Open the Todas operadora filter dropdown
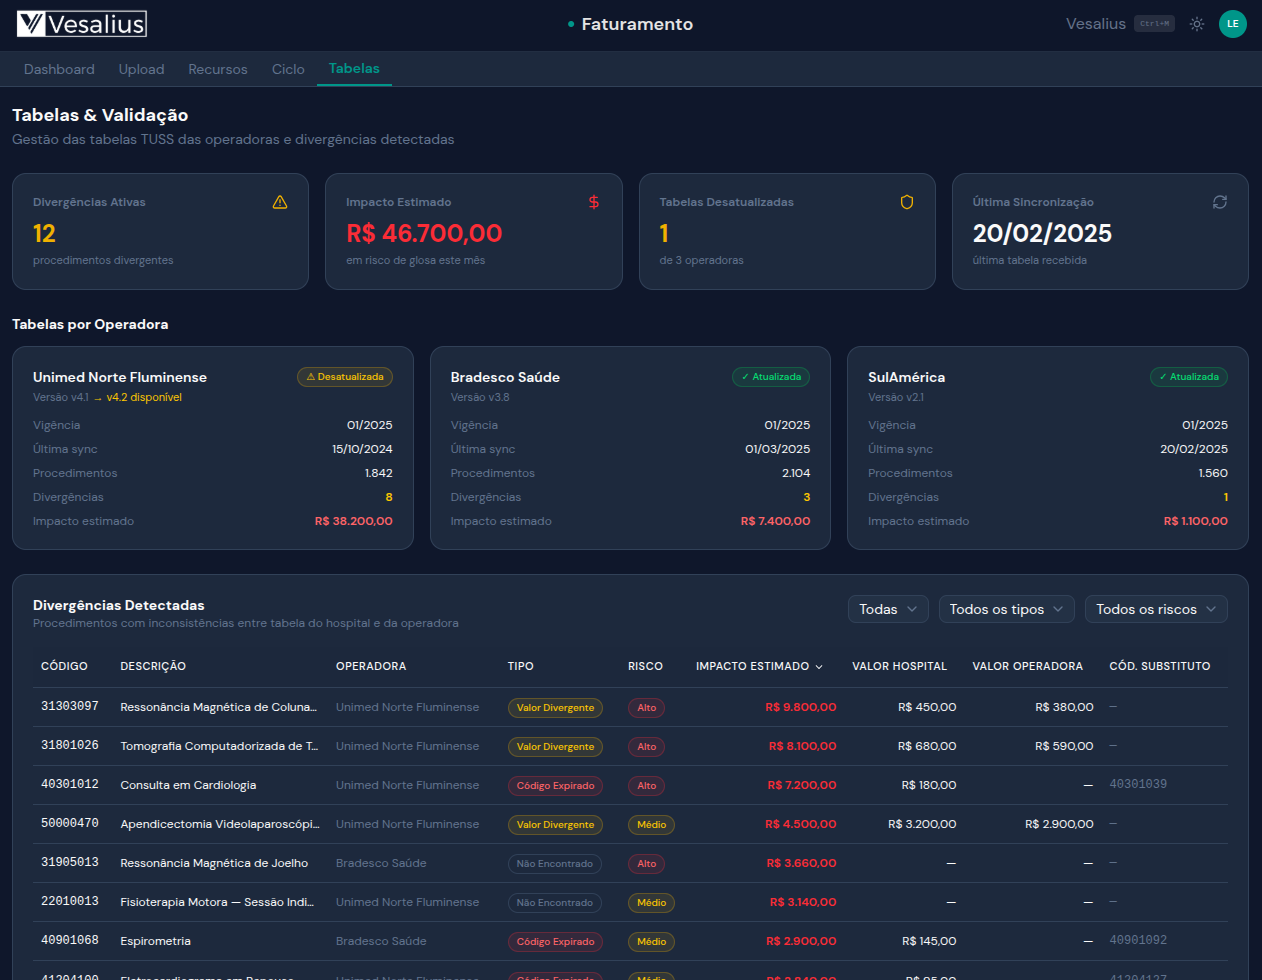Screen dimensions: 1262x980 pos(888,609)
